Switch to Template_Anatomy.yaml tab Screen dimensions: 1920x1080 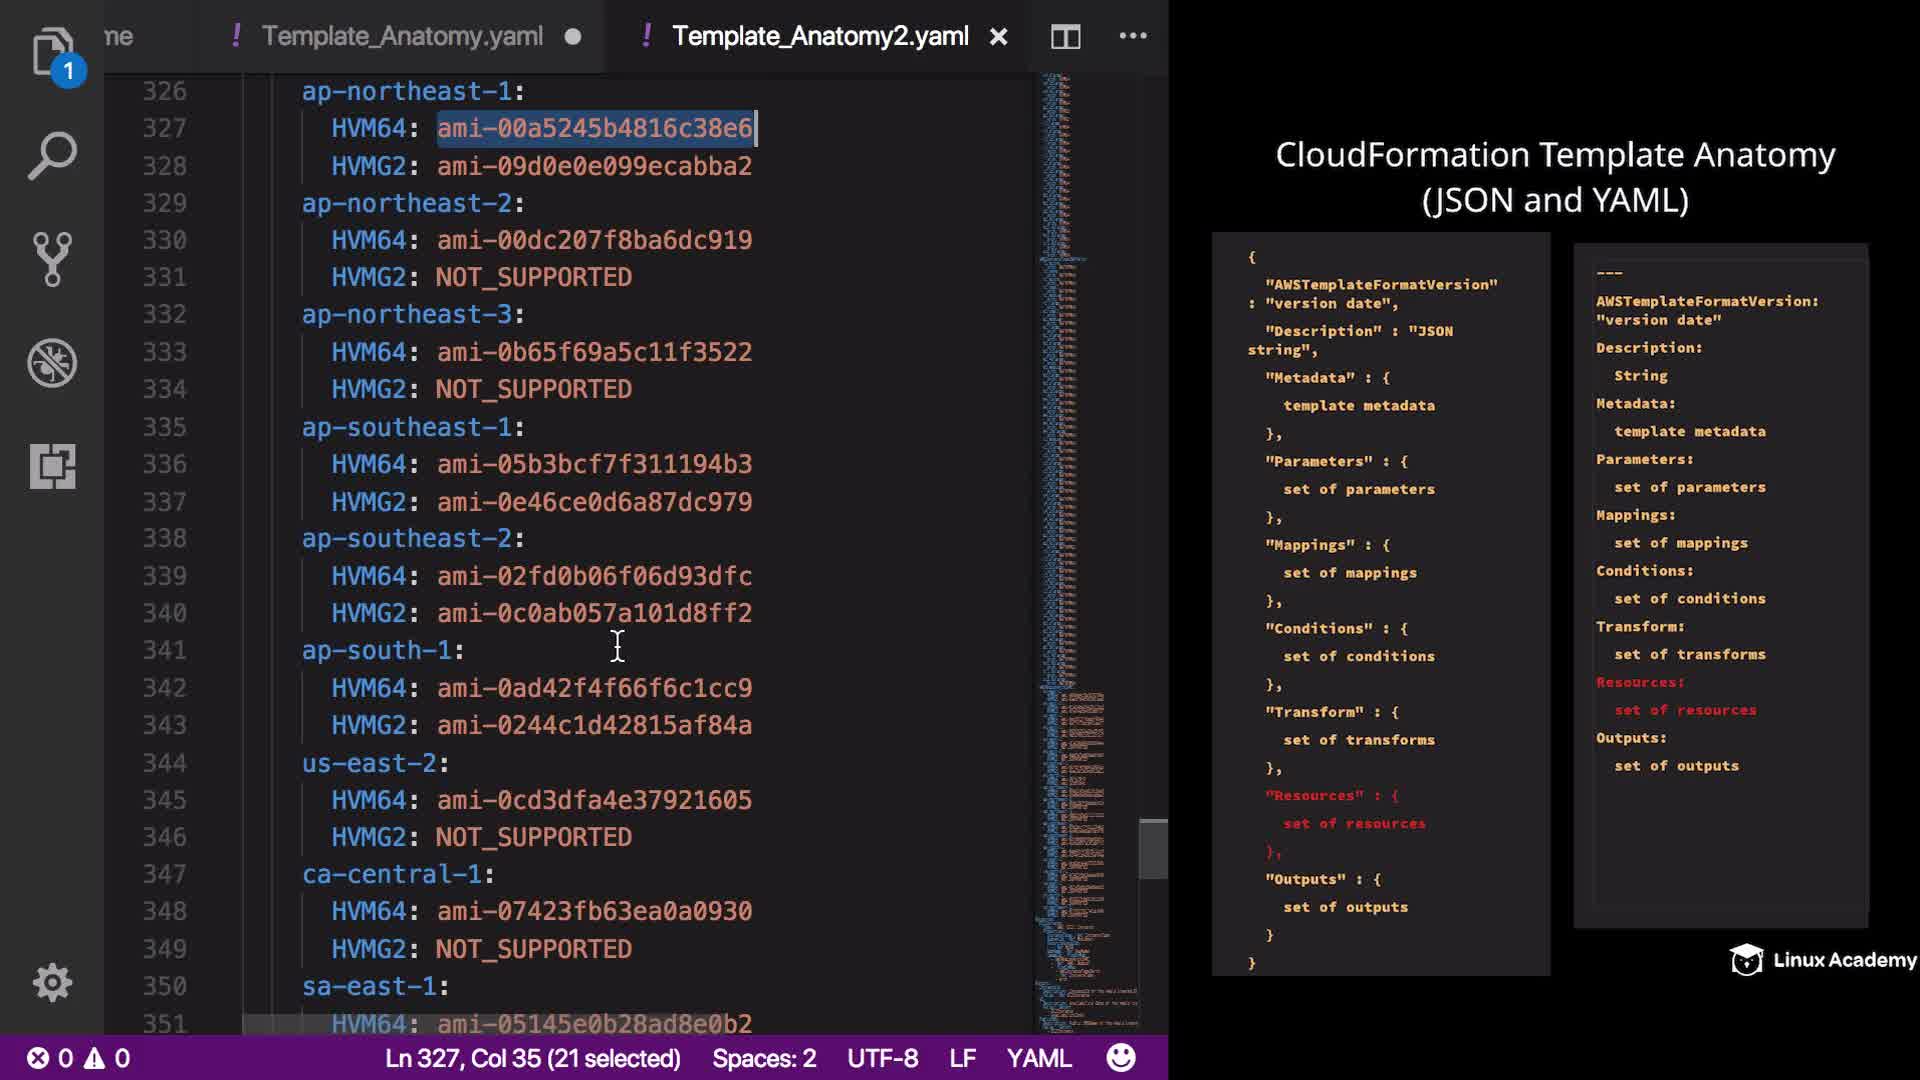(402, 37)
